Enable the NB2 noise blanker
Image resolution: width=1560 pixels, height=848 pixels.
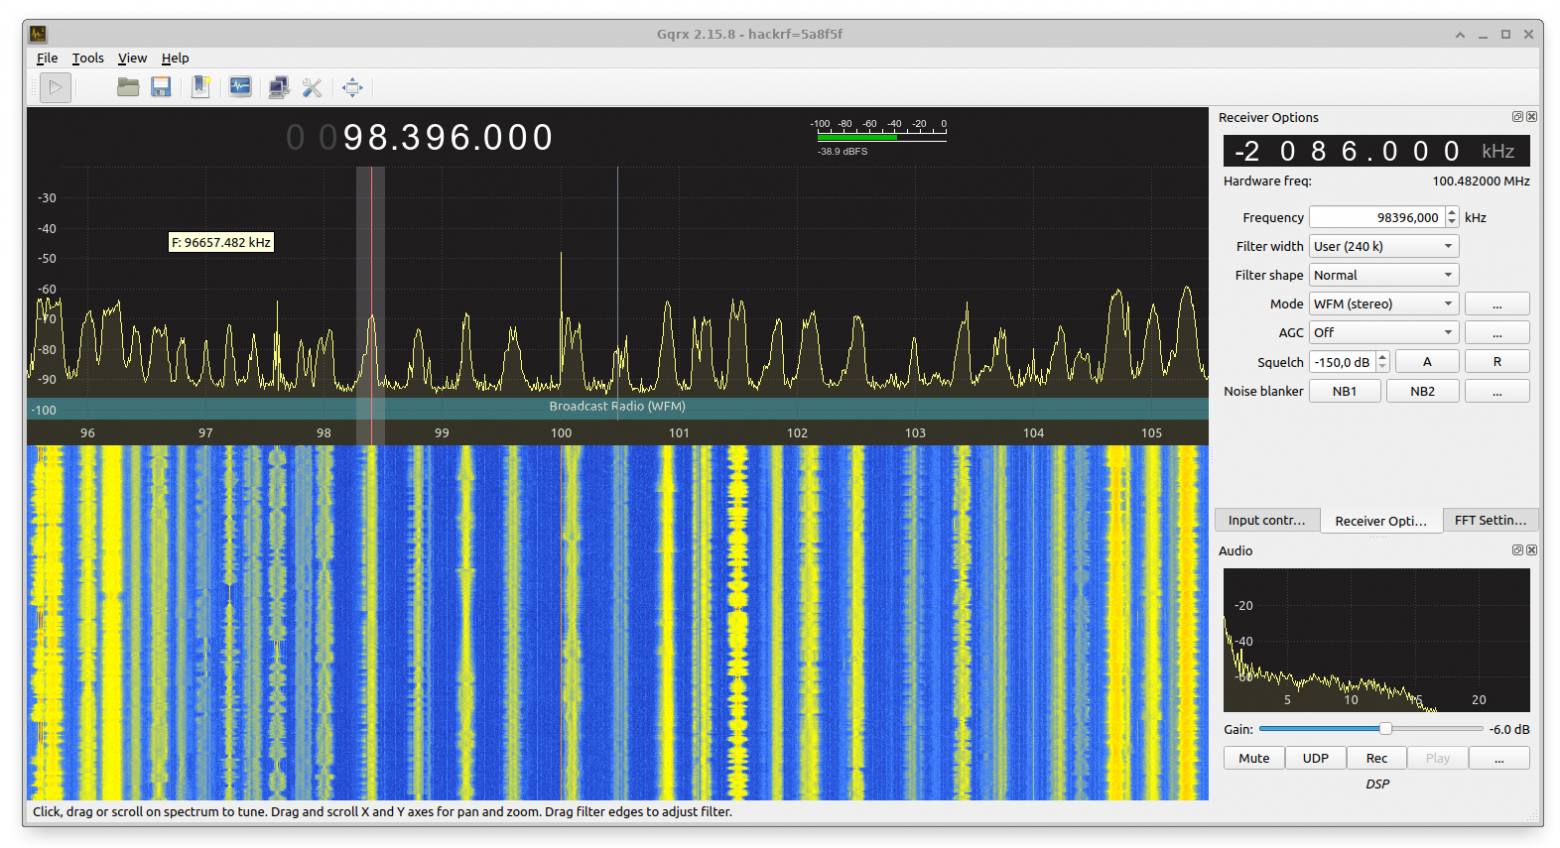[1423, 390]
